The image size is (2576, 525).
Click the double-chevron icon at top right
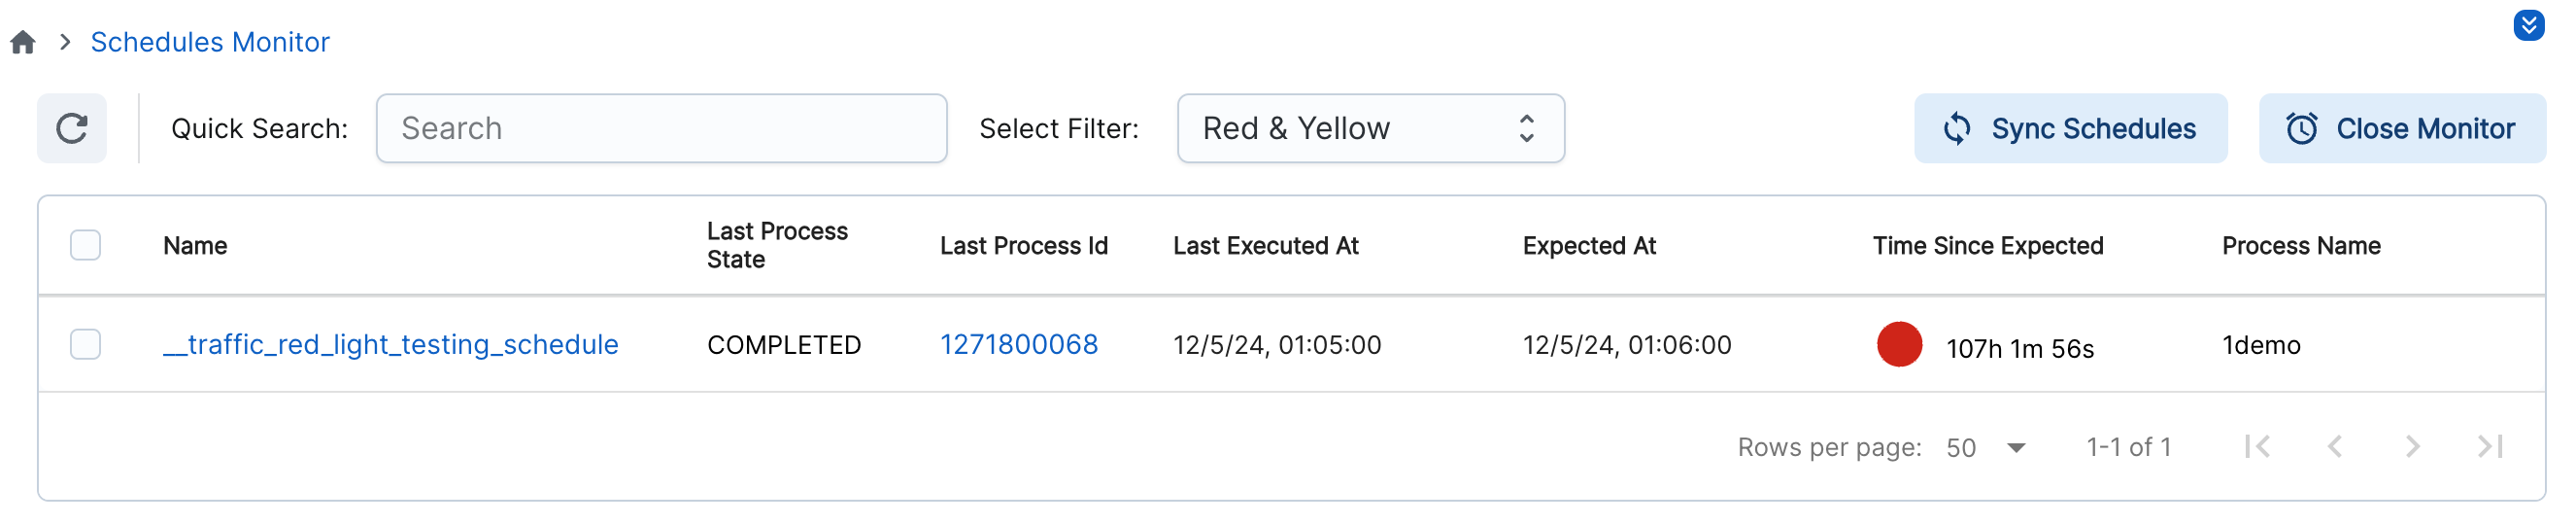[2528, 25]
